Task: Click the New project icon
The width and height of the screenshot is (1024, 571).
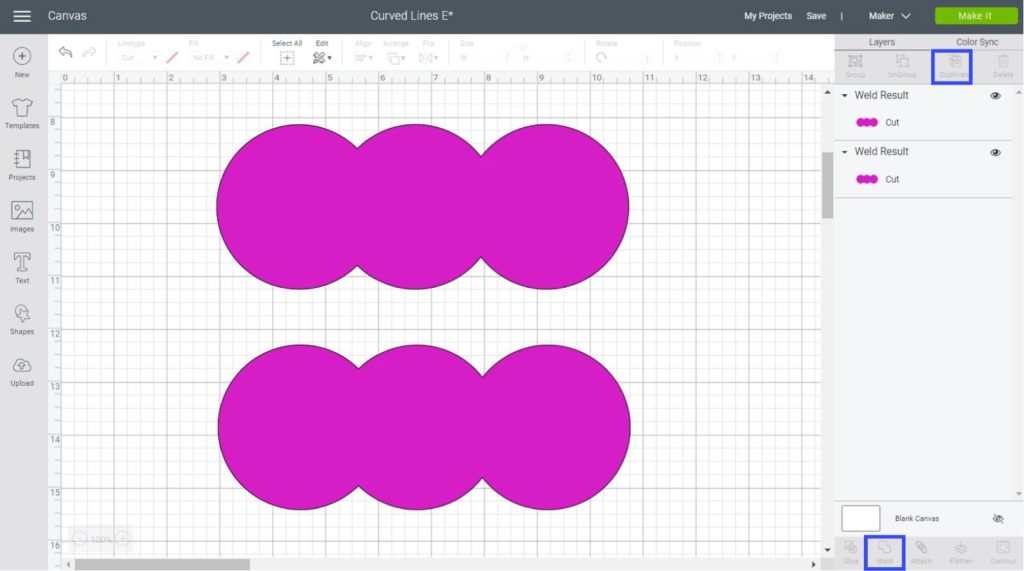Action: (22, 57)
